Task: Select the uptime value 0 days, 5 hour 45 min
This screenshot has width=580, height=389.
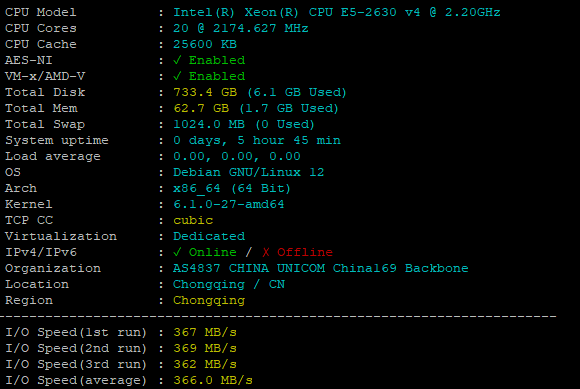Action: tap(257, 140)
